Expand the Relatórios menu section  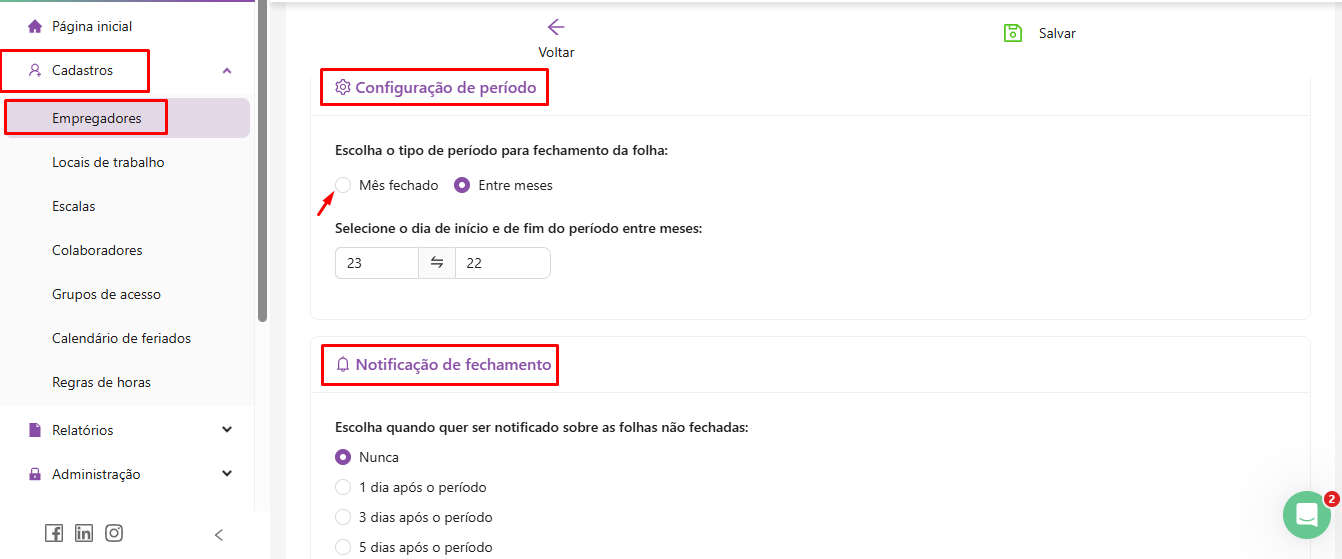tap(227, 430)
